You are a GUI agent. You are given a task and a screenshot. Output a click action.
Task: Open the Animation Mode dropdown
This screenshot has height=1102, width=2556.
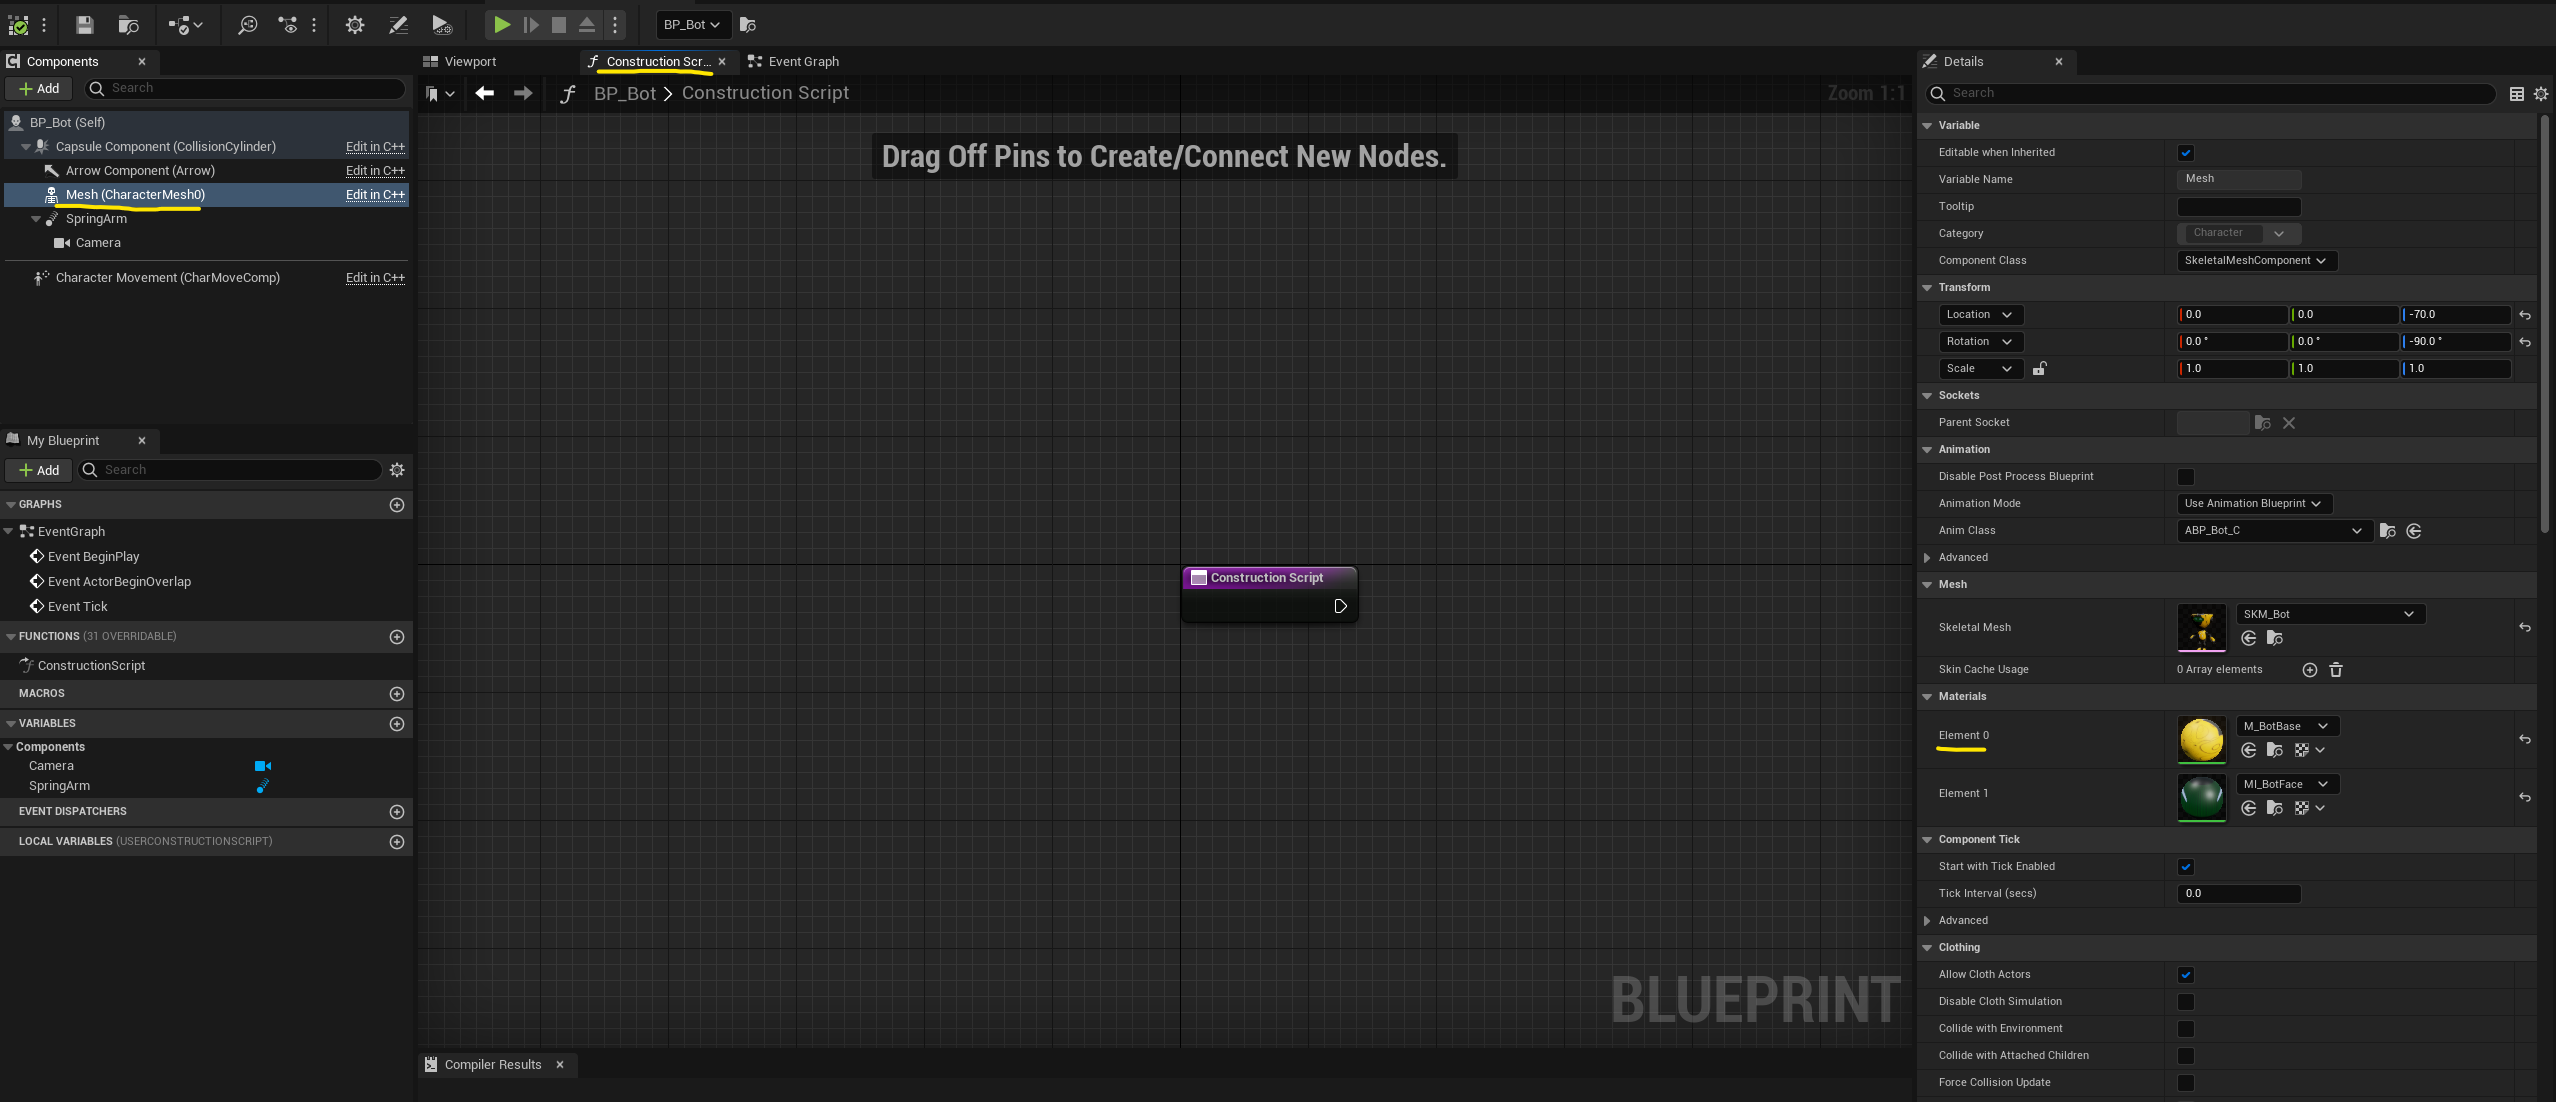click(2253, 504)
